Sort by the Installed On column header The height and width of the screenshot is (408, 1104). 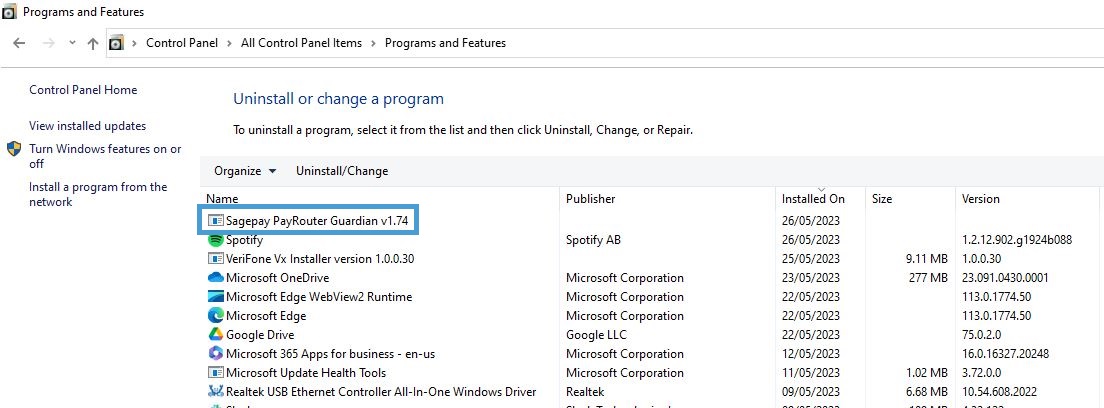click(820, 199)
